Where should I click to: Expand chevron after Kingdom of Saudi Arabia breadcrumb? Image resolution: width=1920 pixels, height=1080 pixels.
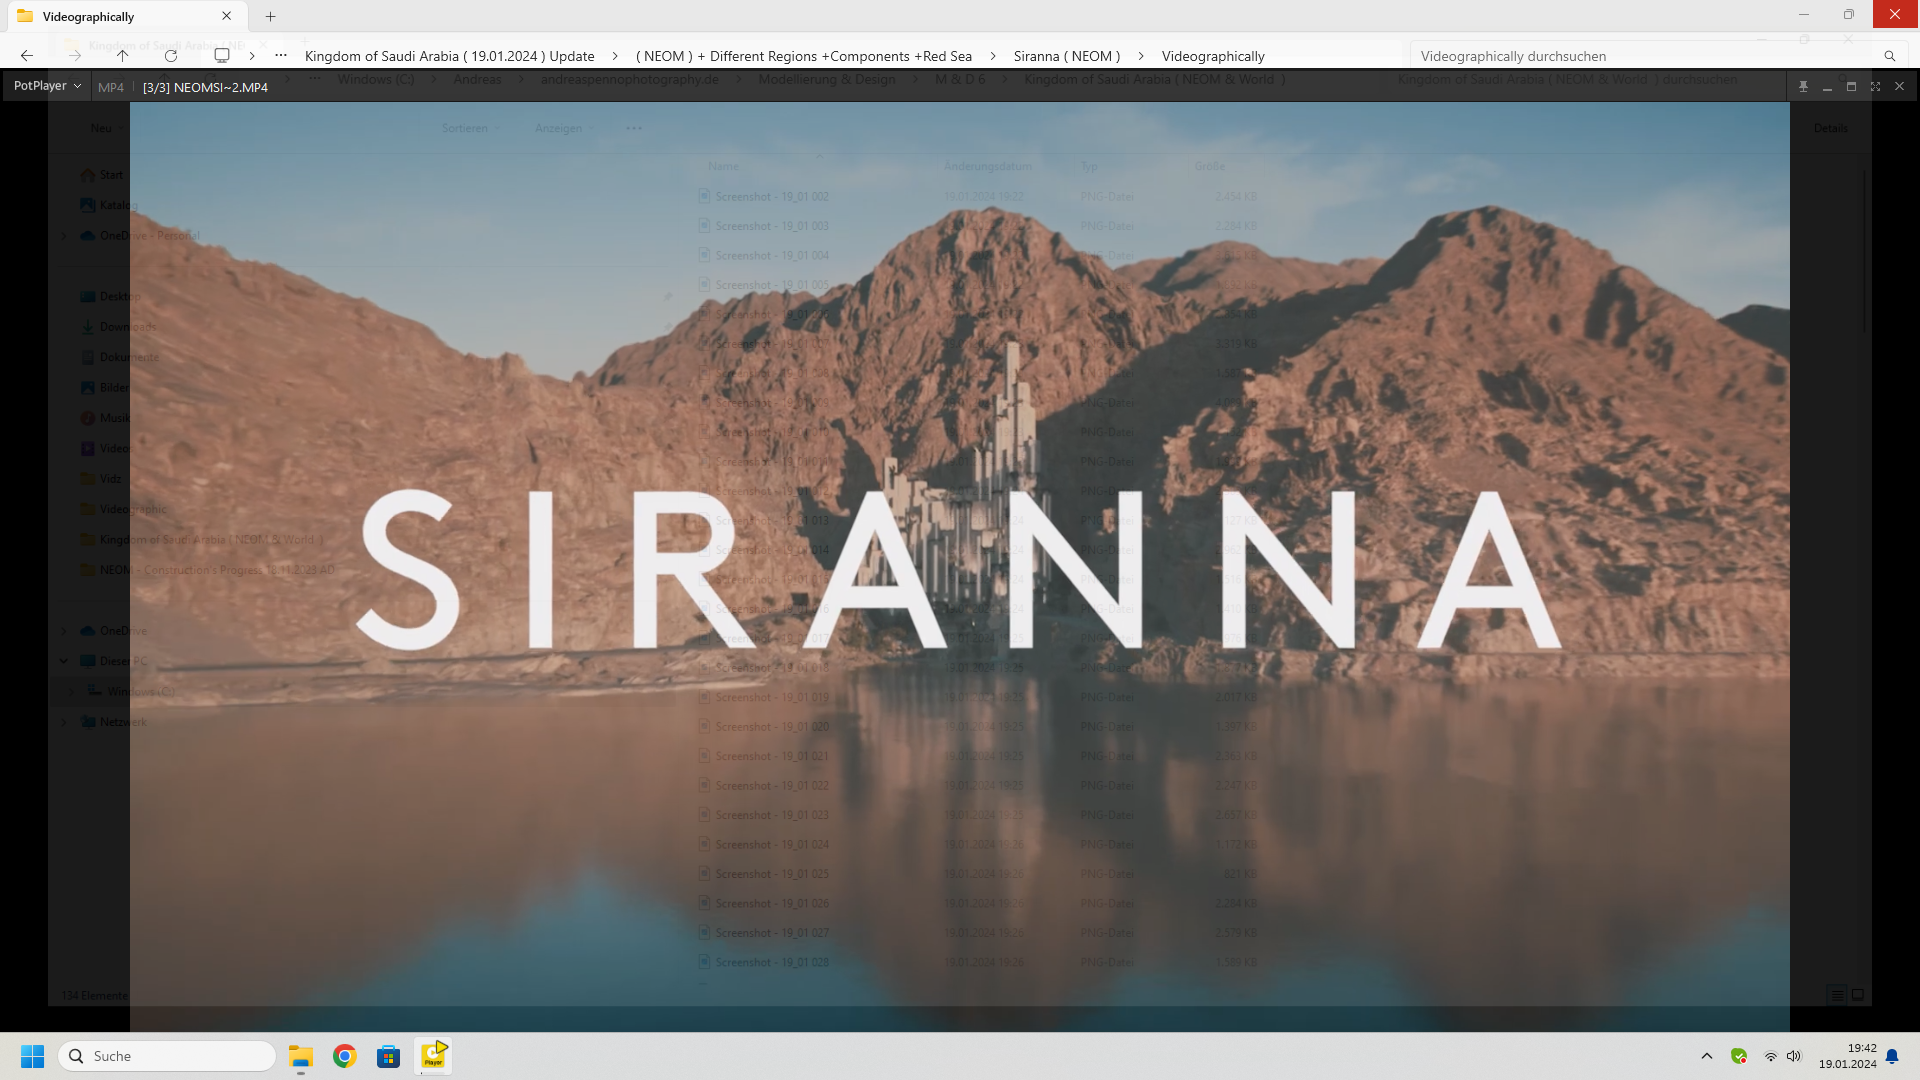[x=615, y=56]
